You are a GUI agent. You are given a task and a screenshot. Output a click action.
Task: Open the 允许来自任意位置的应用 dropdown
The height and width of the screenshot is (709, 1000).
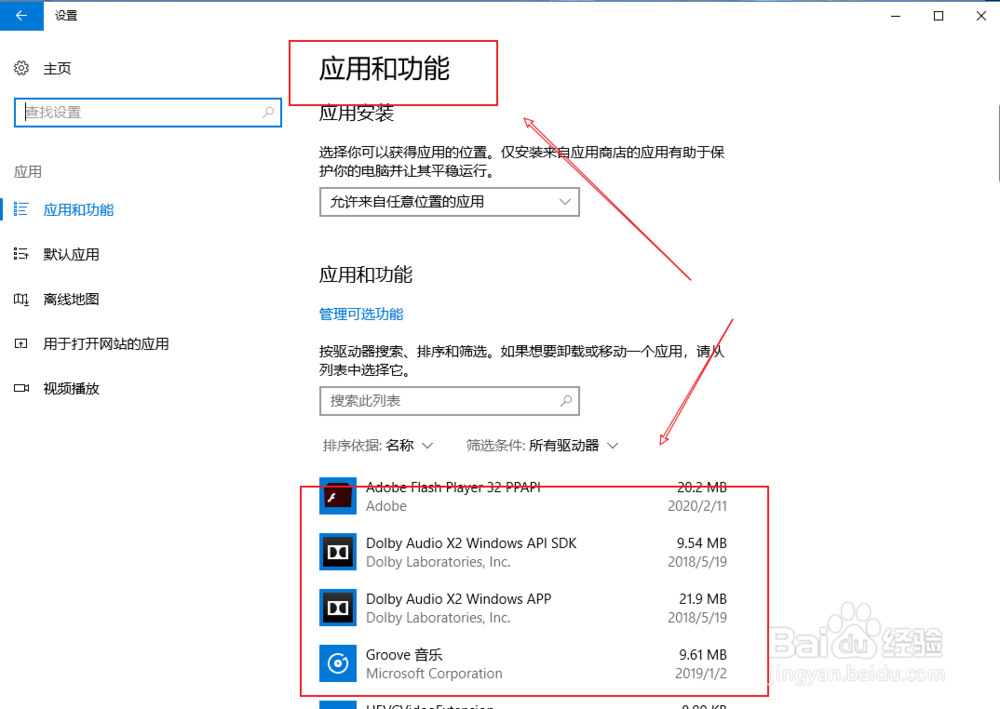pyautogui.click(x=449, y=202)
